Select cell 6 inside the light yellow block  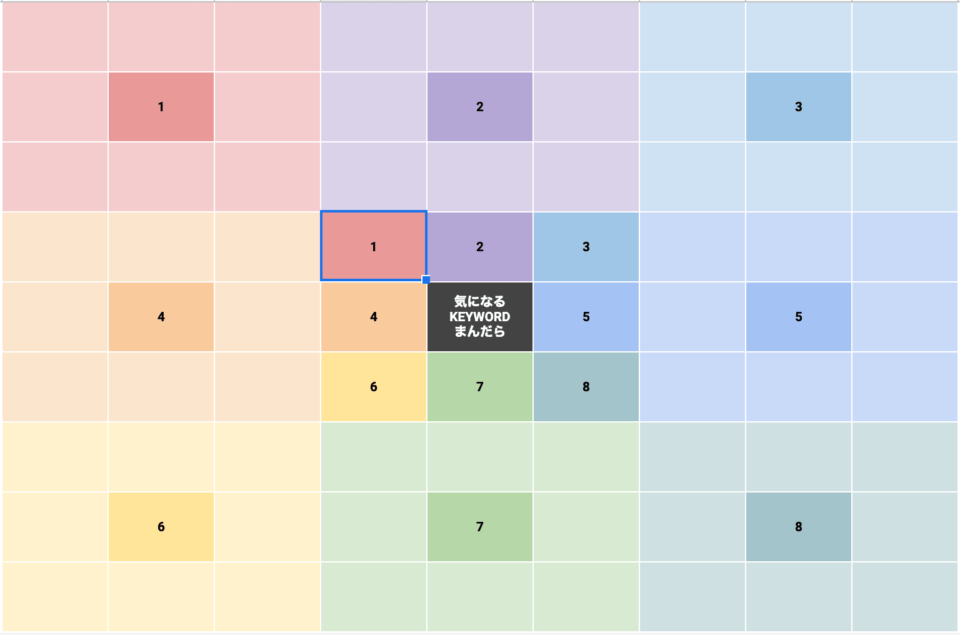(161, 527)
